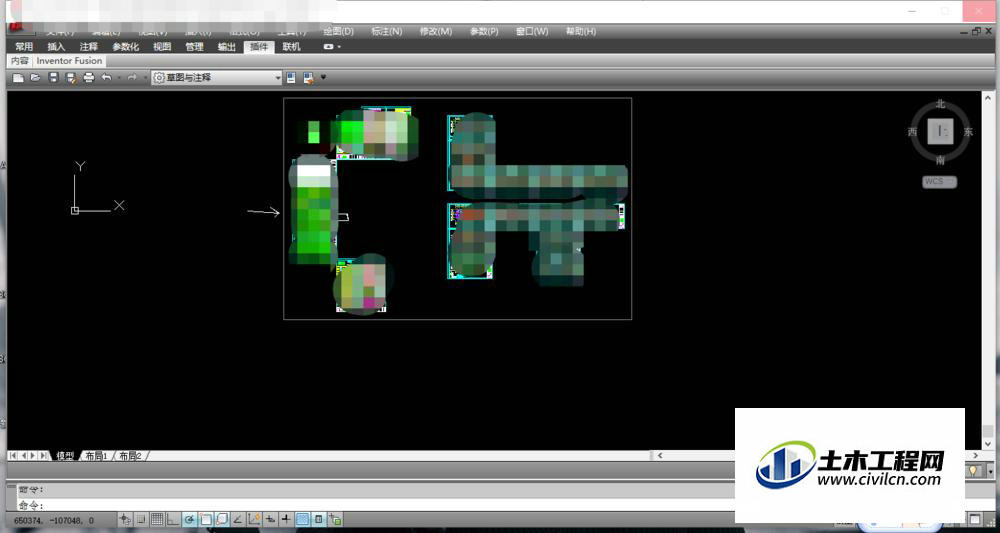The width and height of the screenshot is (1000, 533).
Task: Click the Open file folder icon
Action: pos(36,78)
